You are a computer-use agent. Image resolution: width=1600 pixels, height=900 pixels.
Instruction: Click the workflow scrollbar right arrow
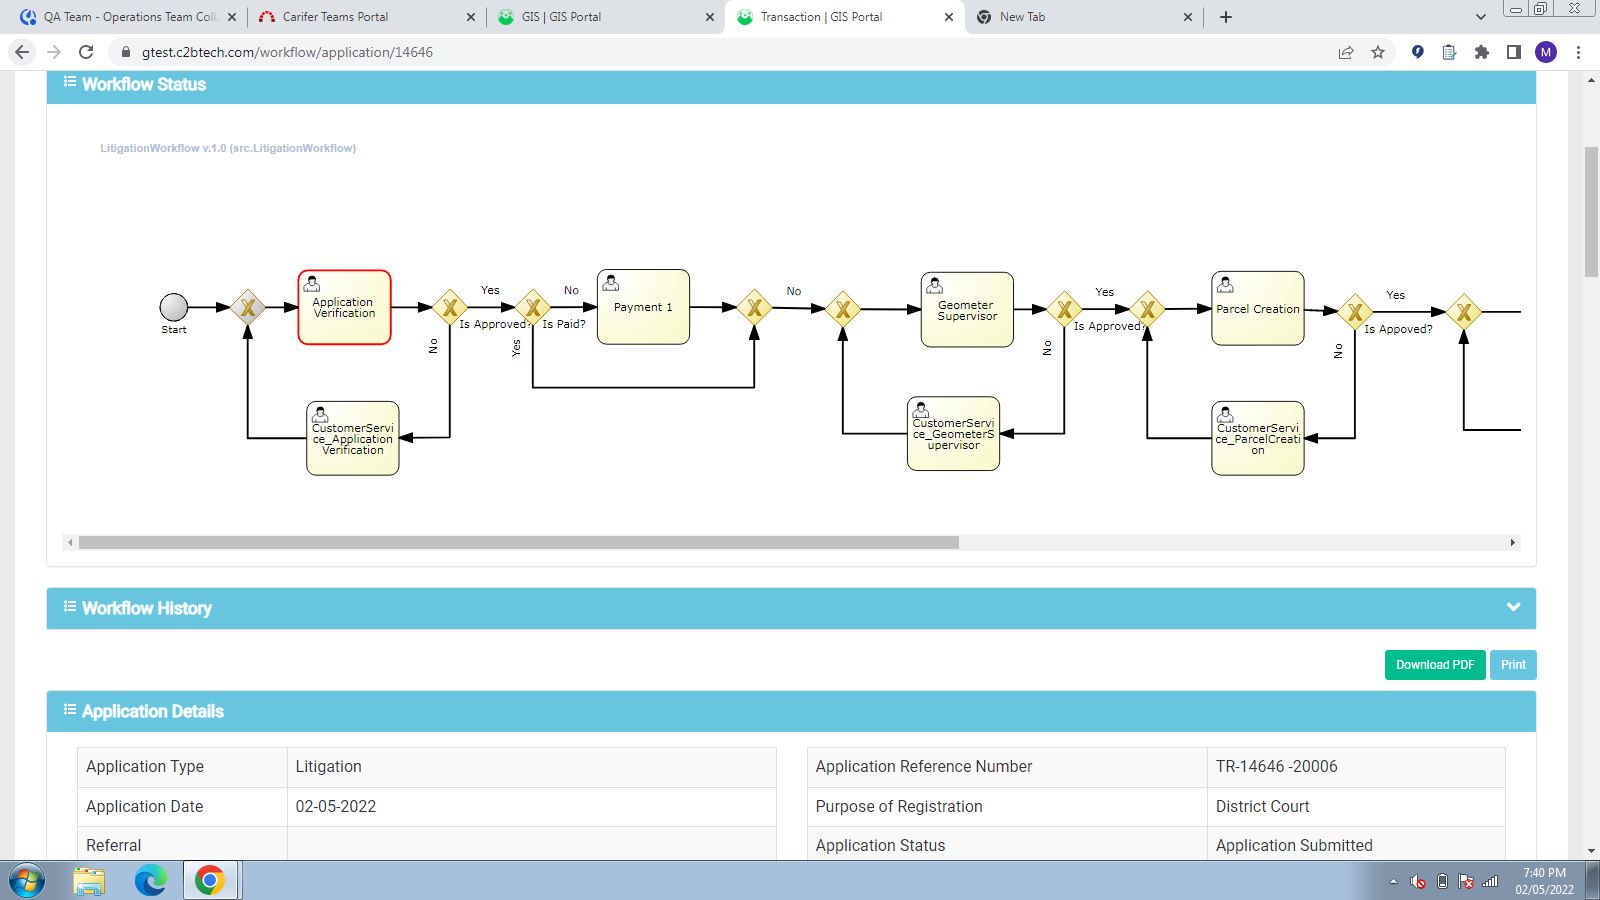click(1512, 543)
